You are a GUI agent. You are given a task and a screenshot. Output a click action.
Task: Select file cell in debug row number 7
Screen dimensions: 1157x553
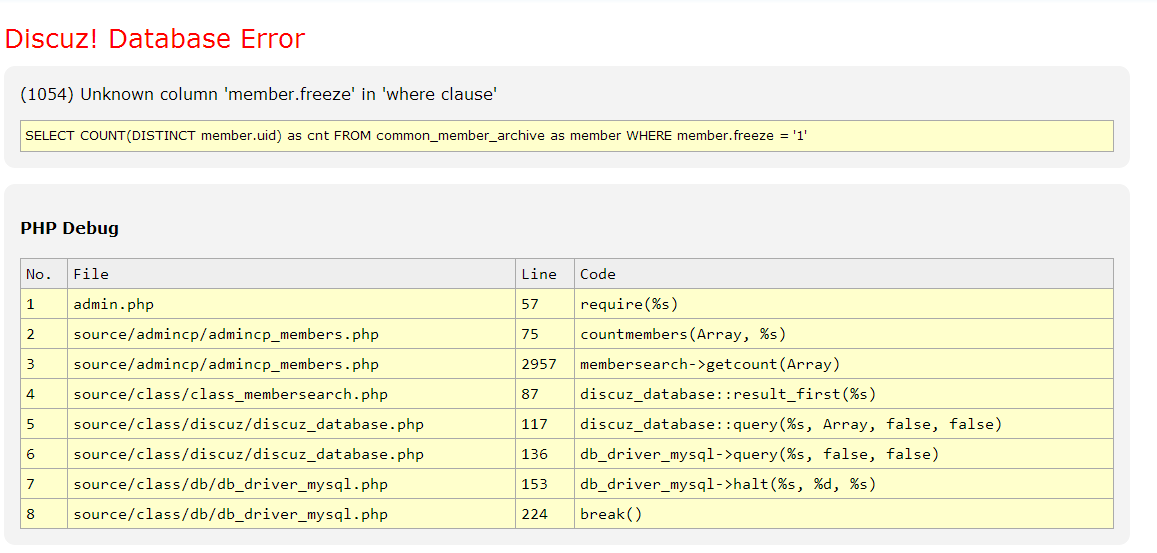pyautogui.click(x=291, y=484)
